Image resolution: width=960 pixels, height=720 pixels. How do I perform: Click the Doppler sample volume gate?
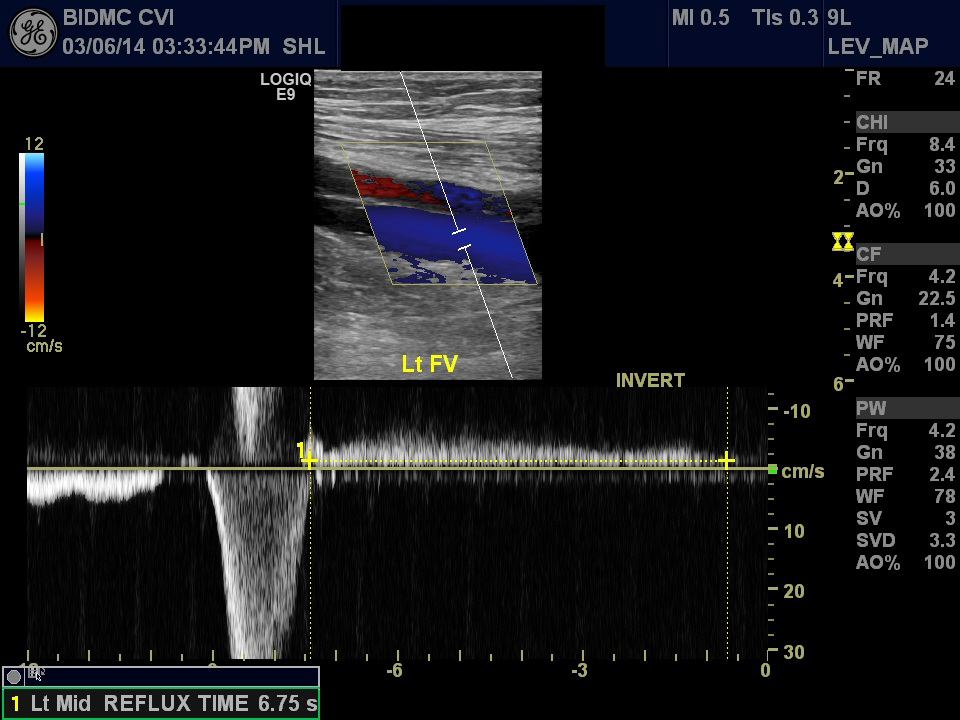coord(462,239)
